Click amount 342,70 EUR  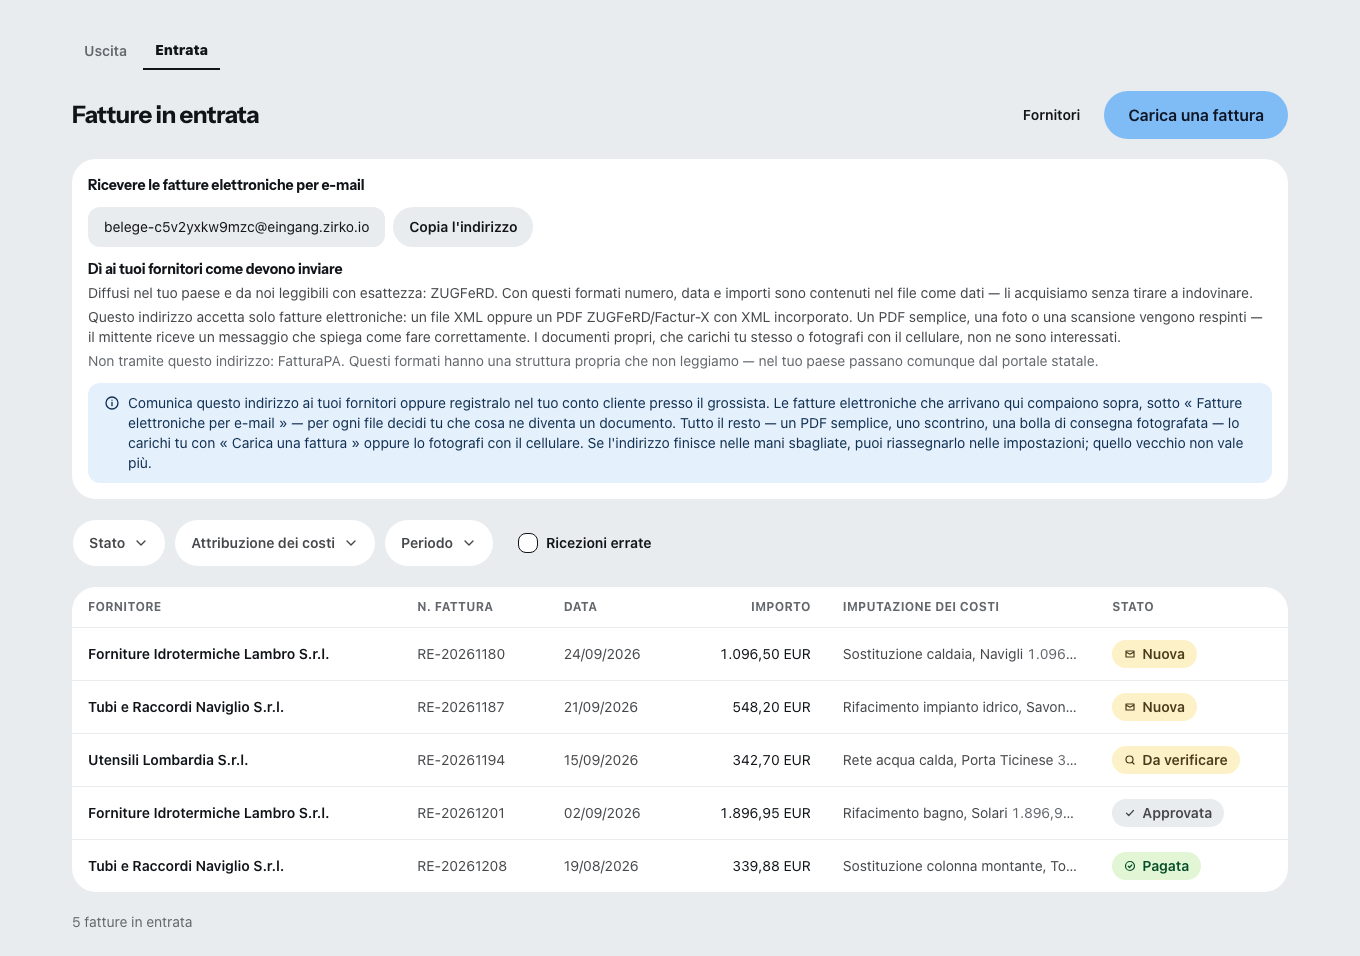[x=771, y=760]
